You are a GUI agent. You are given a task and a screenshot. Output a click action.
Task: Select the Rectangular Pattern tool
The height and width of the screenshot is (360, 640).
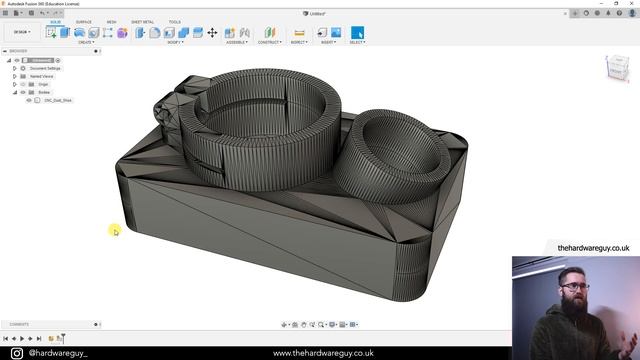pos(108,33)
